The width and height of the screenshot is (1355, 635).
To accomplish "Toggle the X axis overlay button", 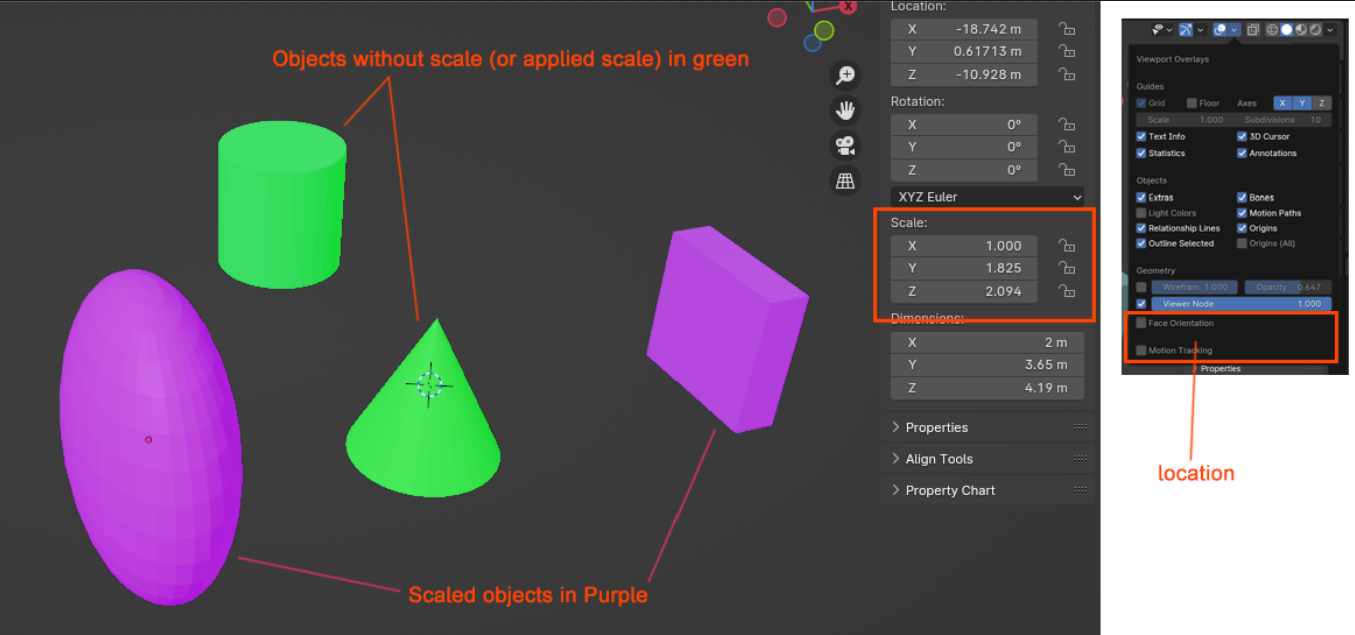I will point(1283,103).
